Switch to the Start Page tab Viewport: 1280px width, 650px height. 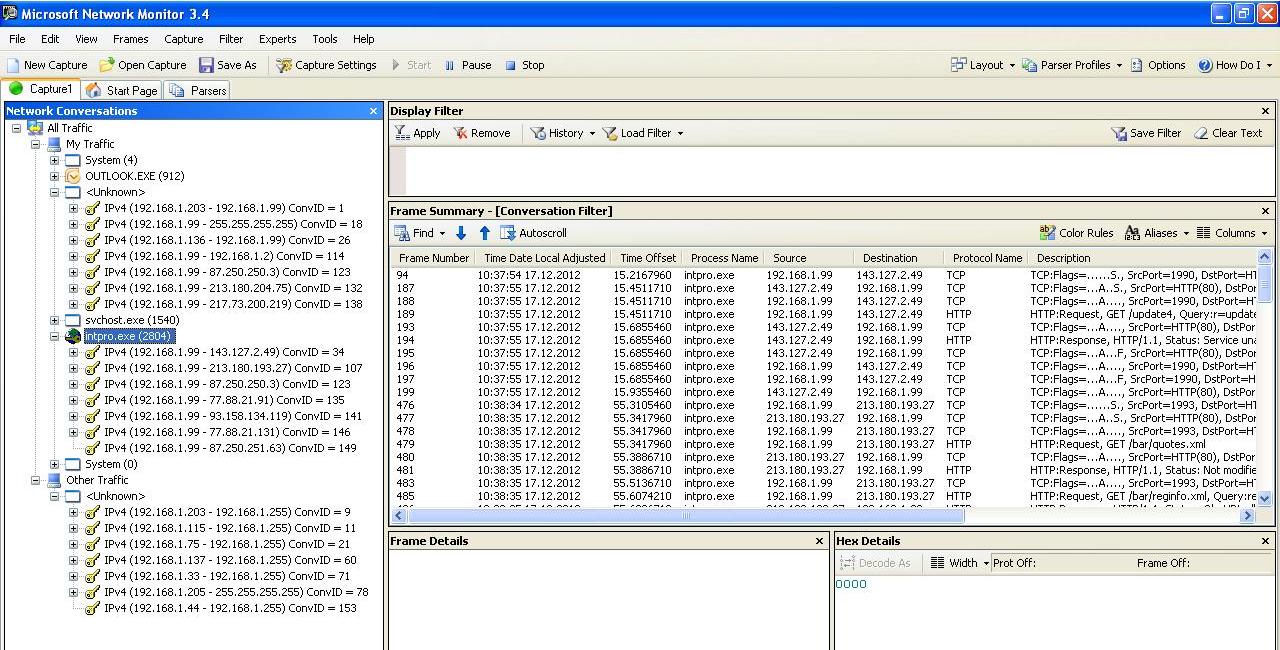(122, 90)
